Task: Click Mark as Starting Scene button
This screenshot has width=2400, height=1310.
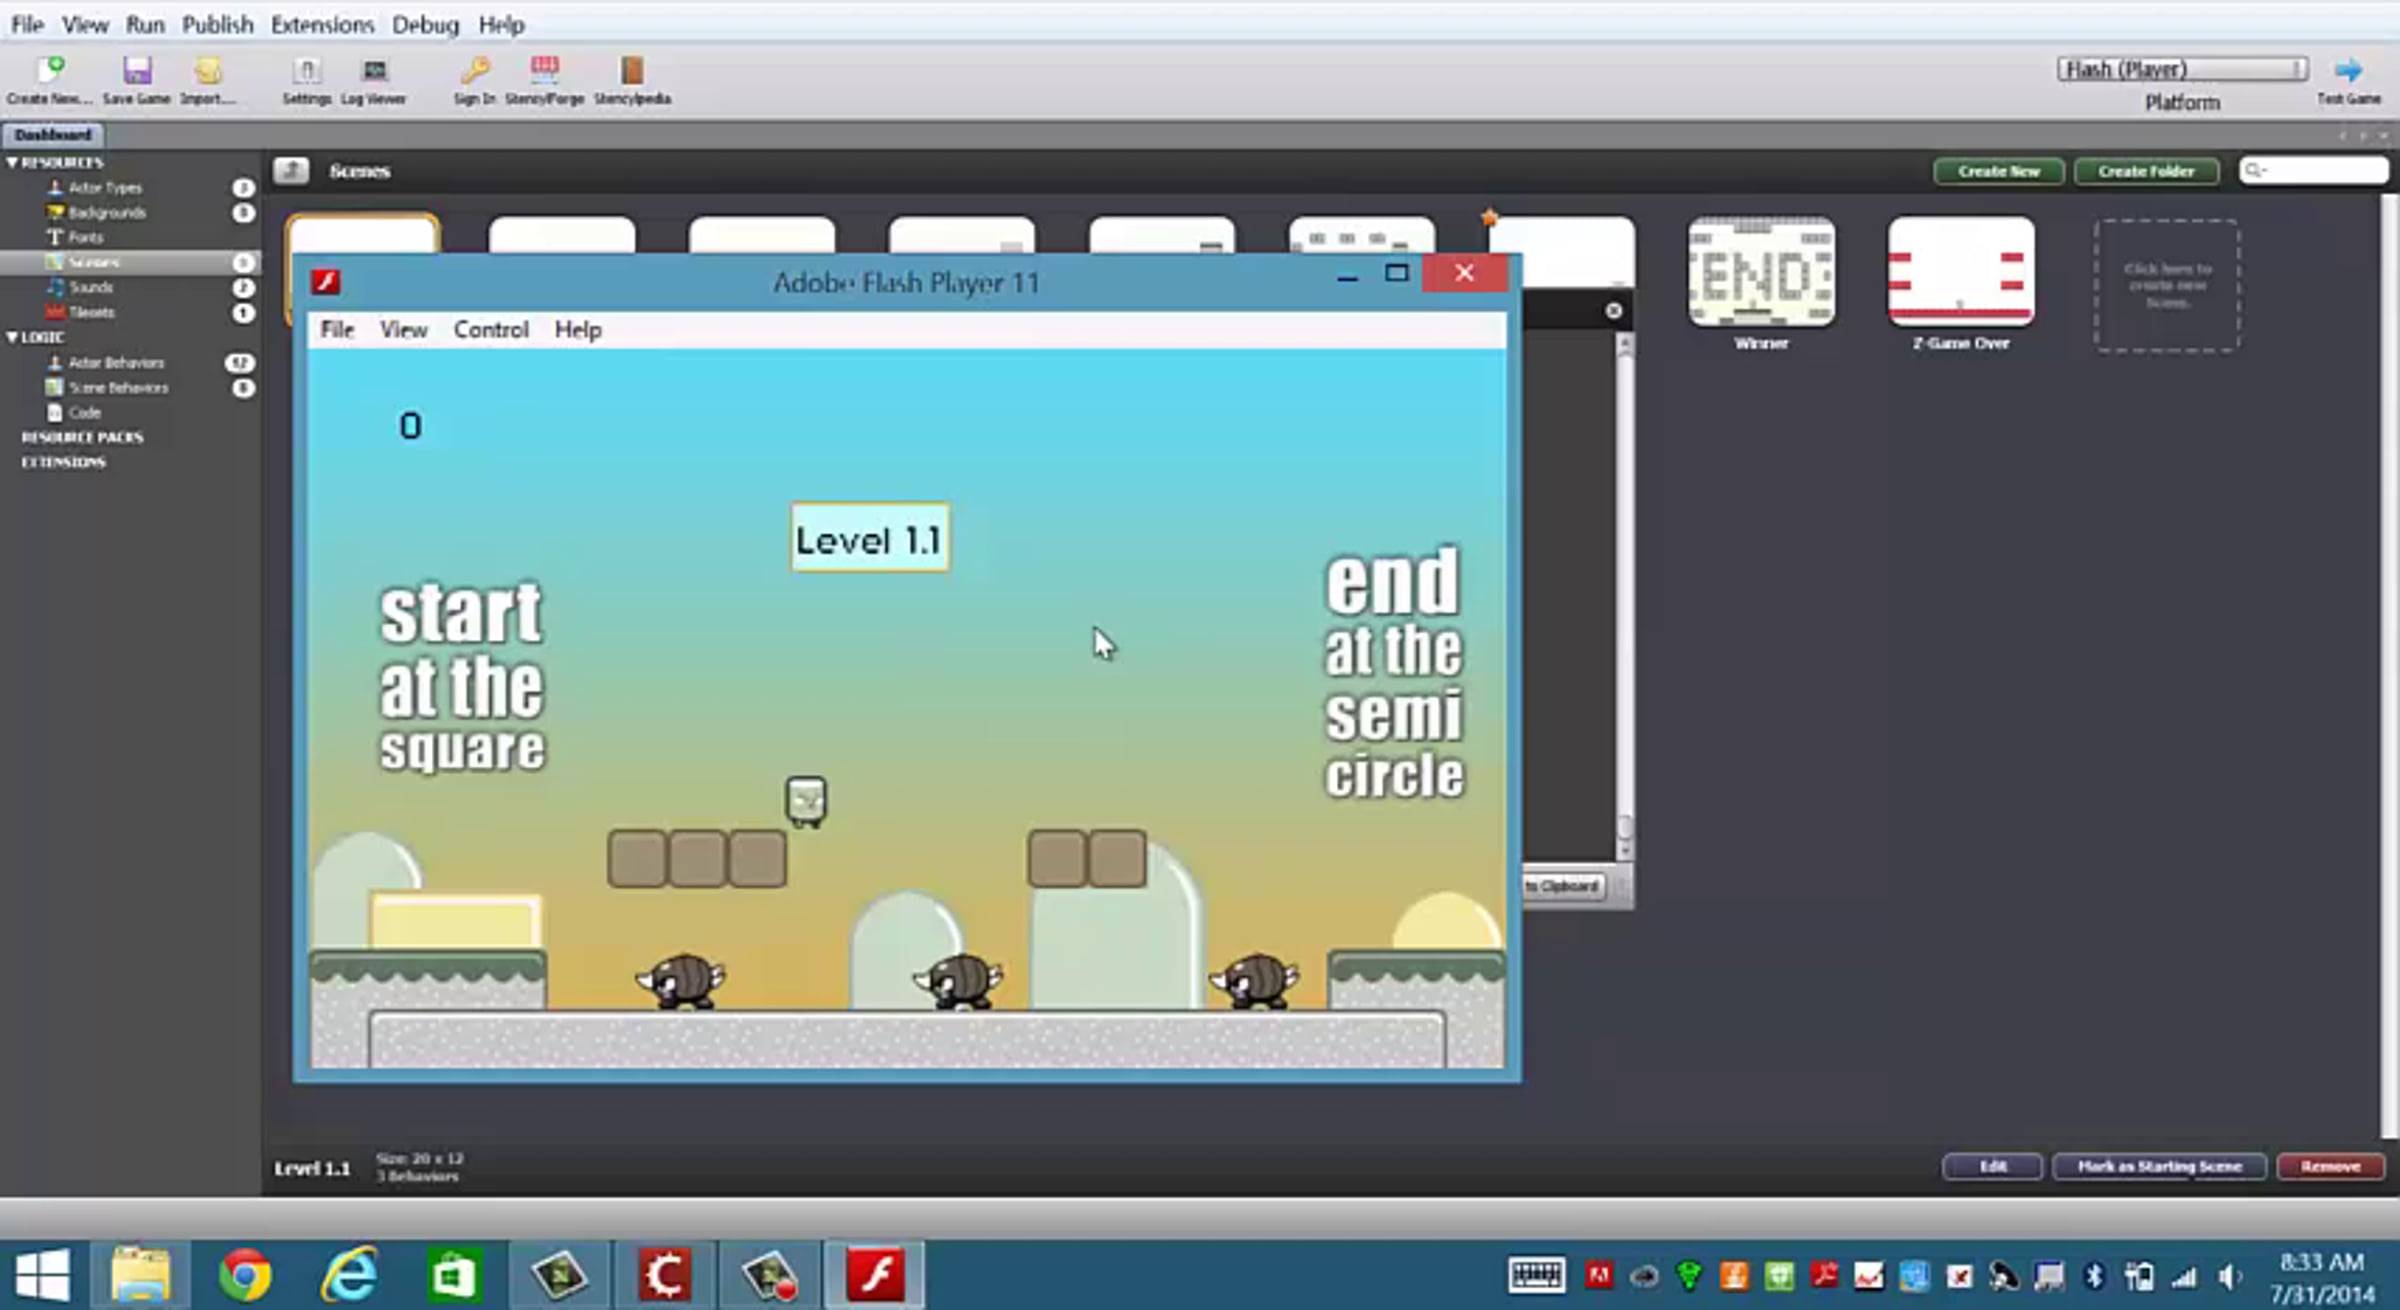Action: coord(2159,1167)
